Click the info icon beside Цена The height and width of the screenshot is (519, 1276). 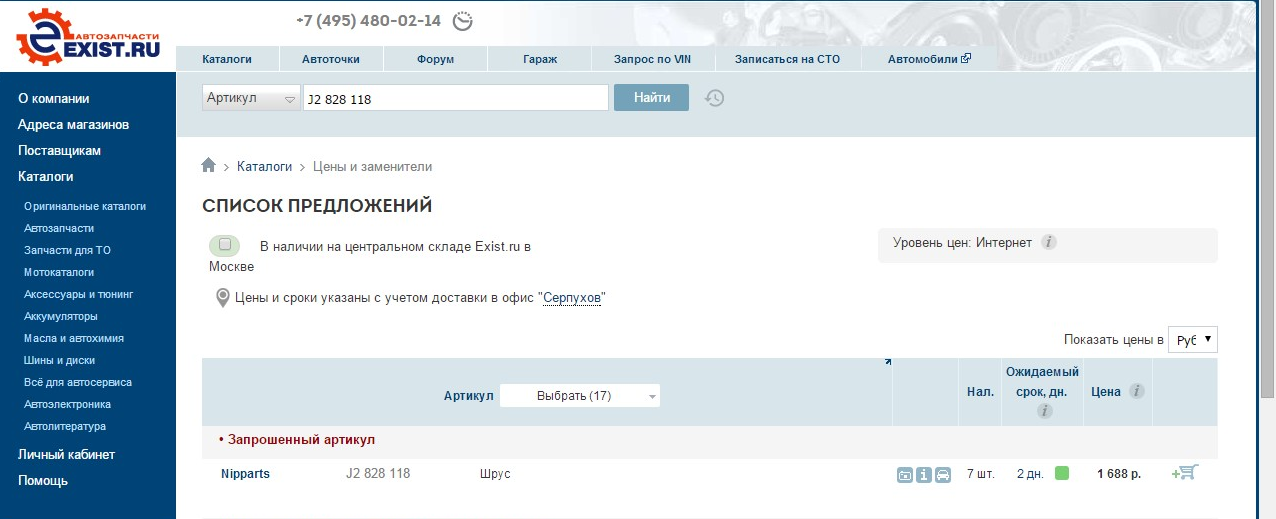(x=1137, y=392)
